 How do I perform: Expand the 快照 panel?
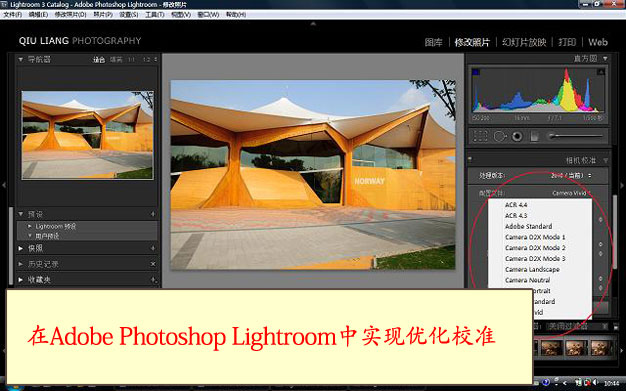coord(20,248)
